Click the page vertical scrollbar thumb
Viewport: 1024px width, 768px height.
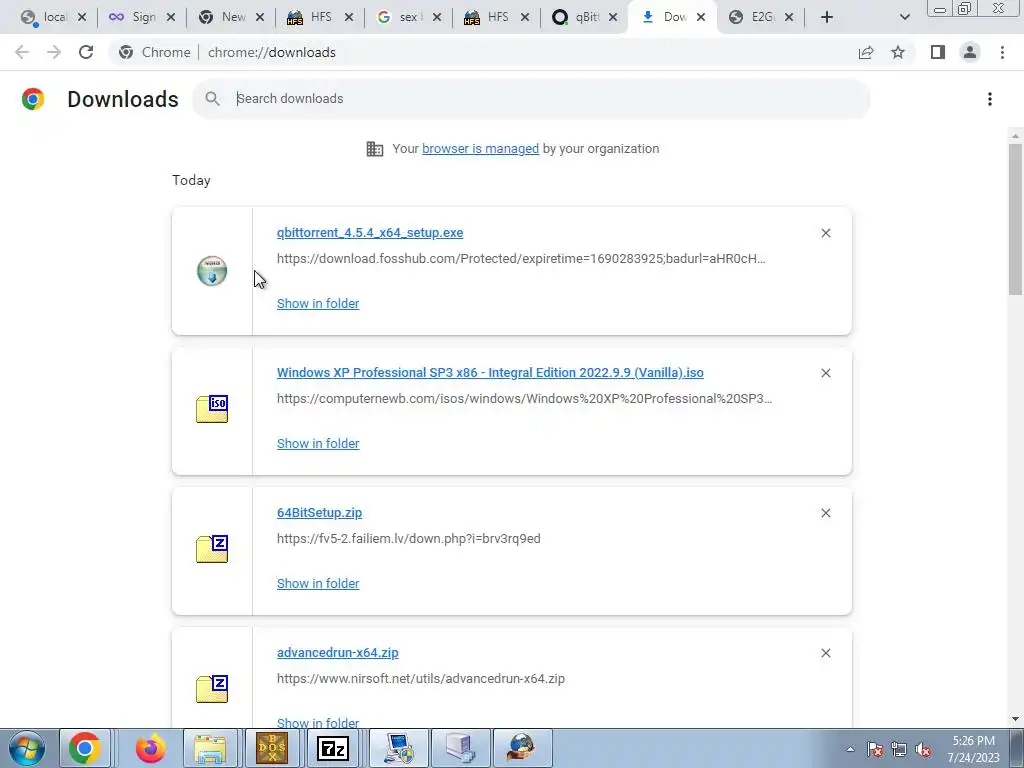1015,219
